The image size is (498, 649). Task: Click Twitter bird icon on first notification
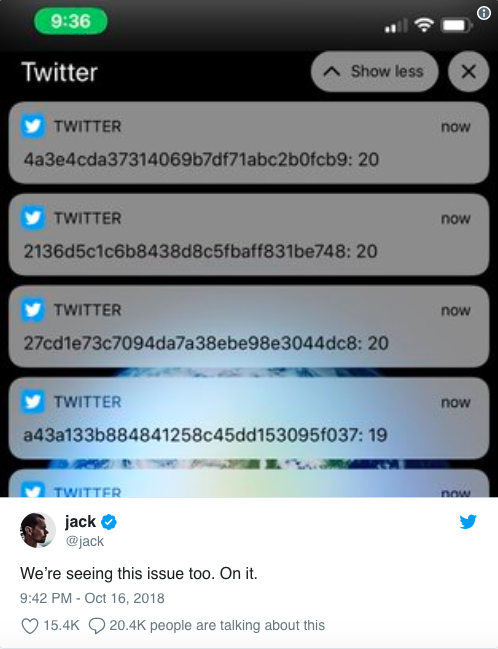[x=33, y=126]
